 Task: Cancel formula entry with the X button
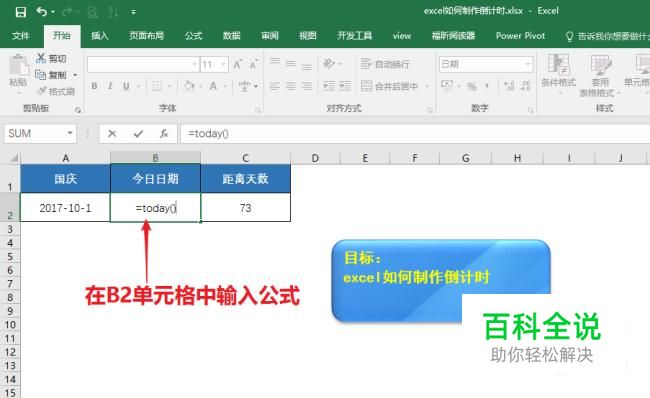[x=112, y=133]
